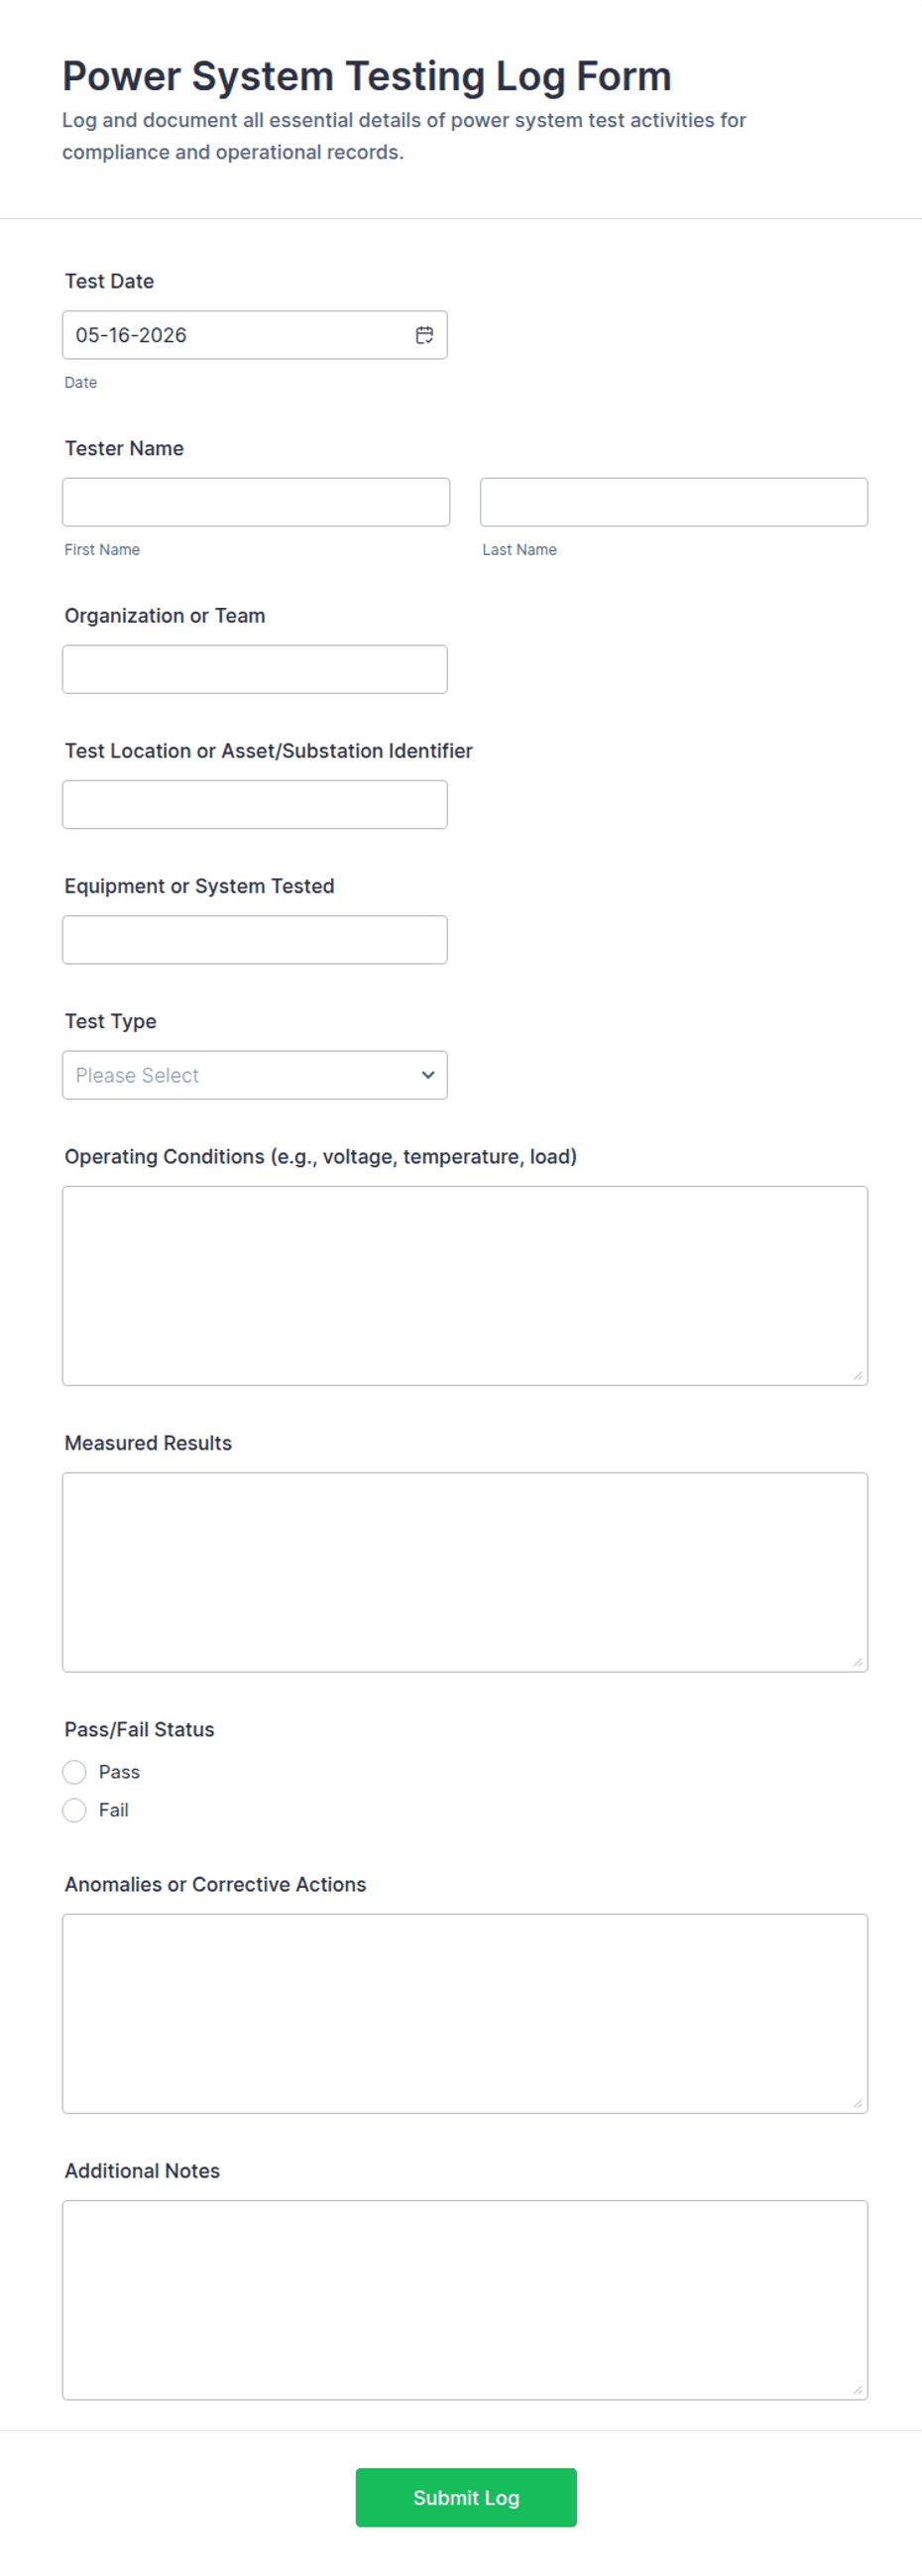Submit the log with the green button

[466, 2497]
